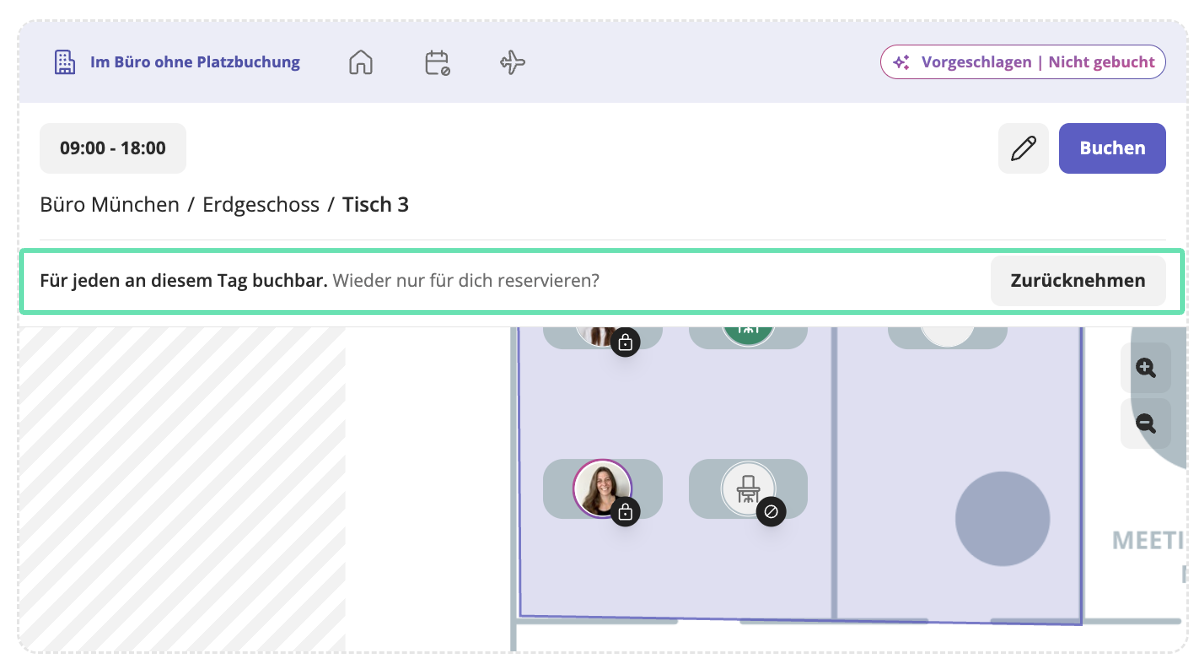Zoom in on the floor plan

point(1146,368)
